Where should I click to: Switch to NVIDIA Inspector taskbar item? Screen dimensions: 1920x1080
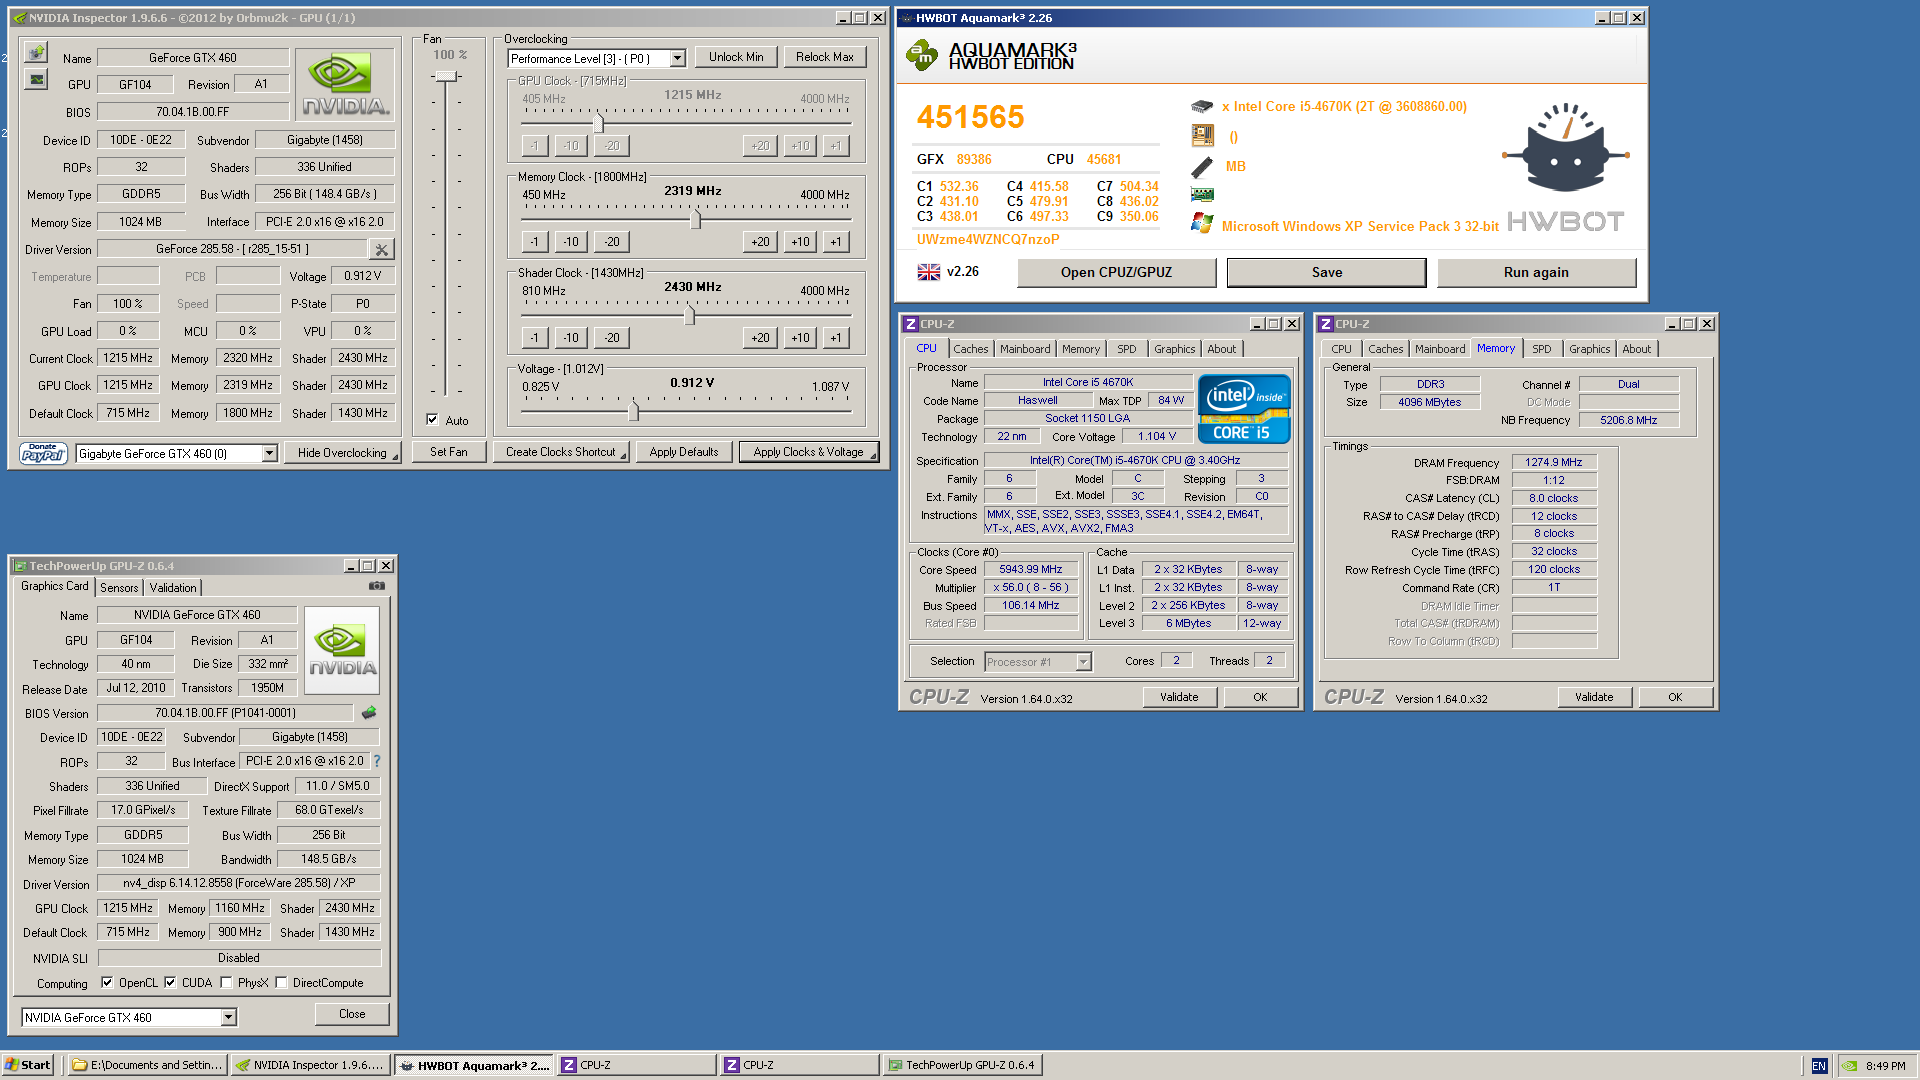[x=311, y=1065]
